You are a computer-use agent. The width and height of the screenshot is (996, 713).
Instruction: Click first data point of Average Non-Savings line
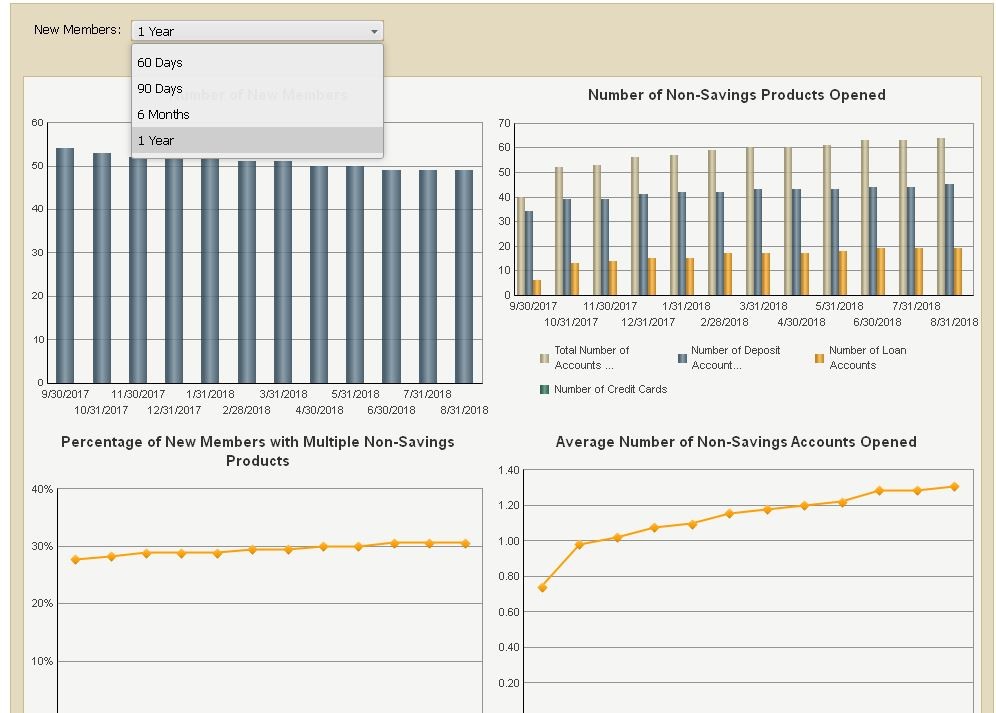click(x=542, y=587)
